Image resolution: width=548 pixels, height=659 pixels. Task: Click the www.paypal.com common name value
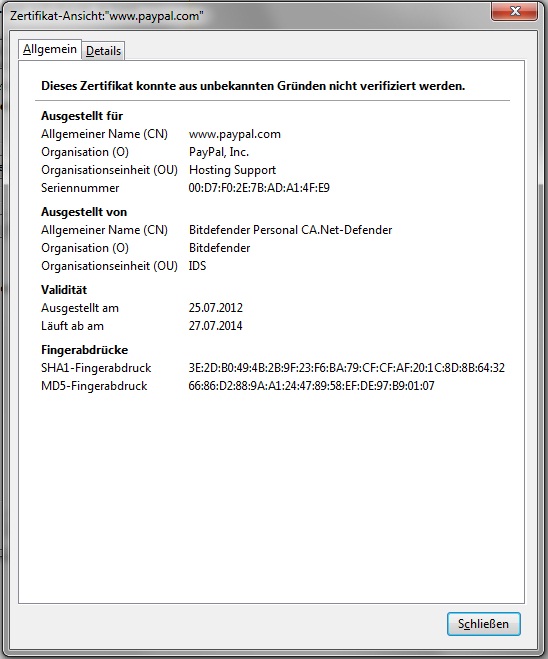tap(234, 134)
